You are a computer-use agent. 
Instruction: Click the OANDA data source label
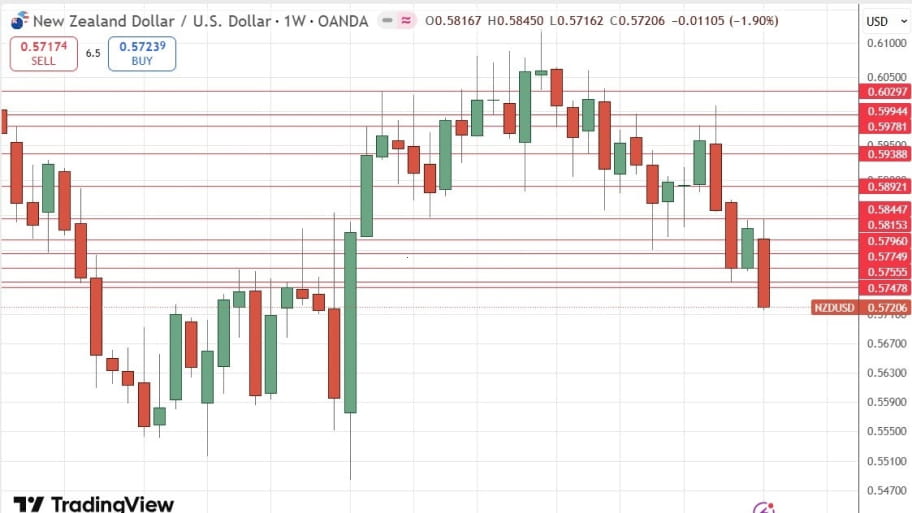[x=343, y=21]
